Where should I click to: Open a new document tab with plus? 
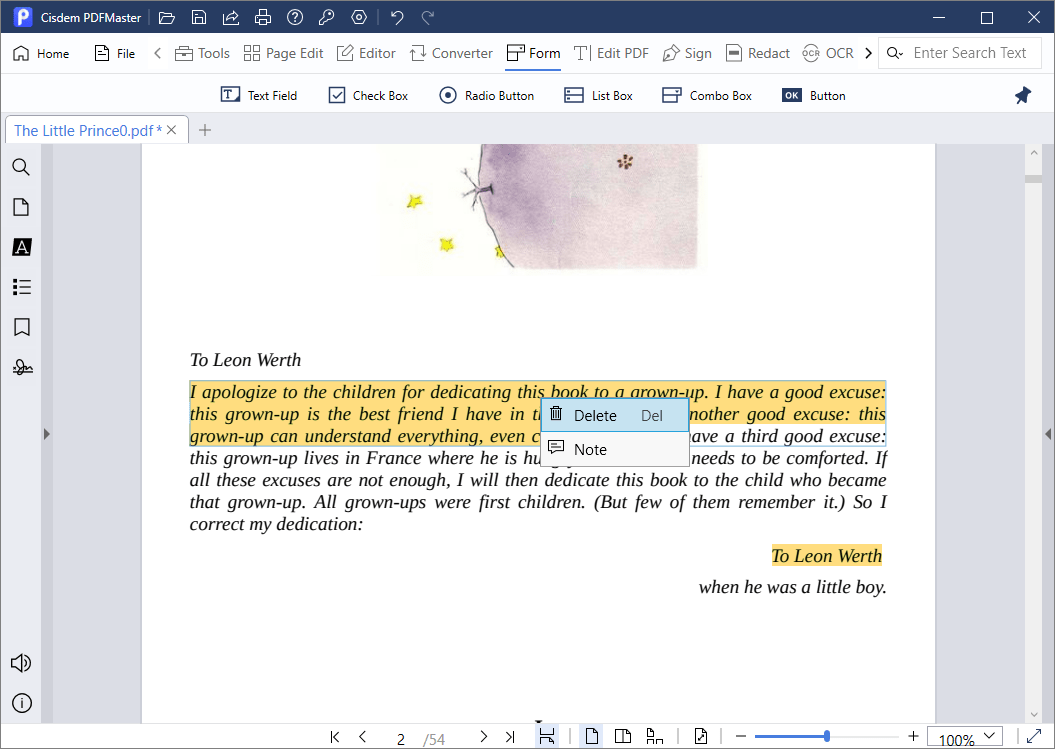click(205, 130)
